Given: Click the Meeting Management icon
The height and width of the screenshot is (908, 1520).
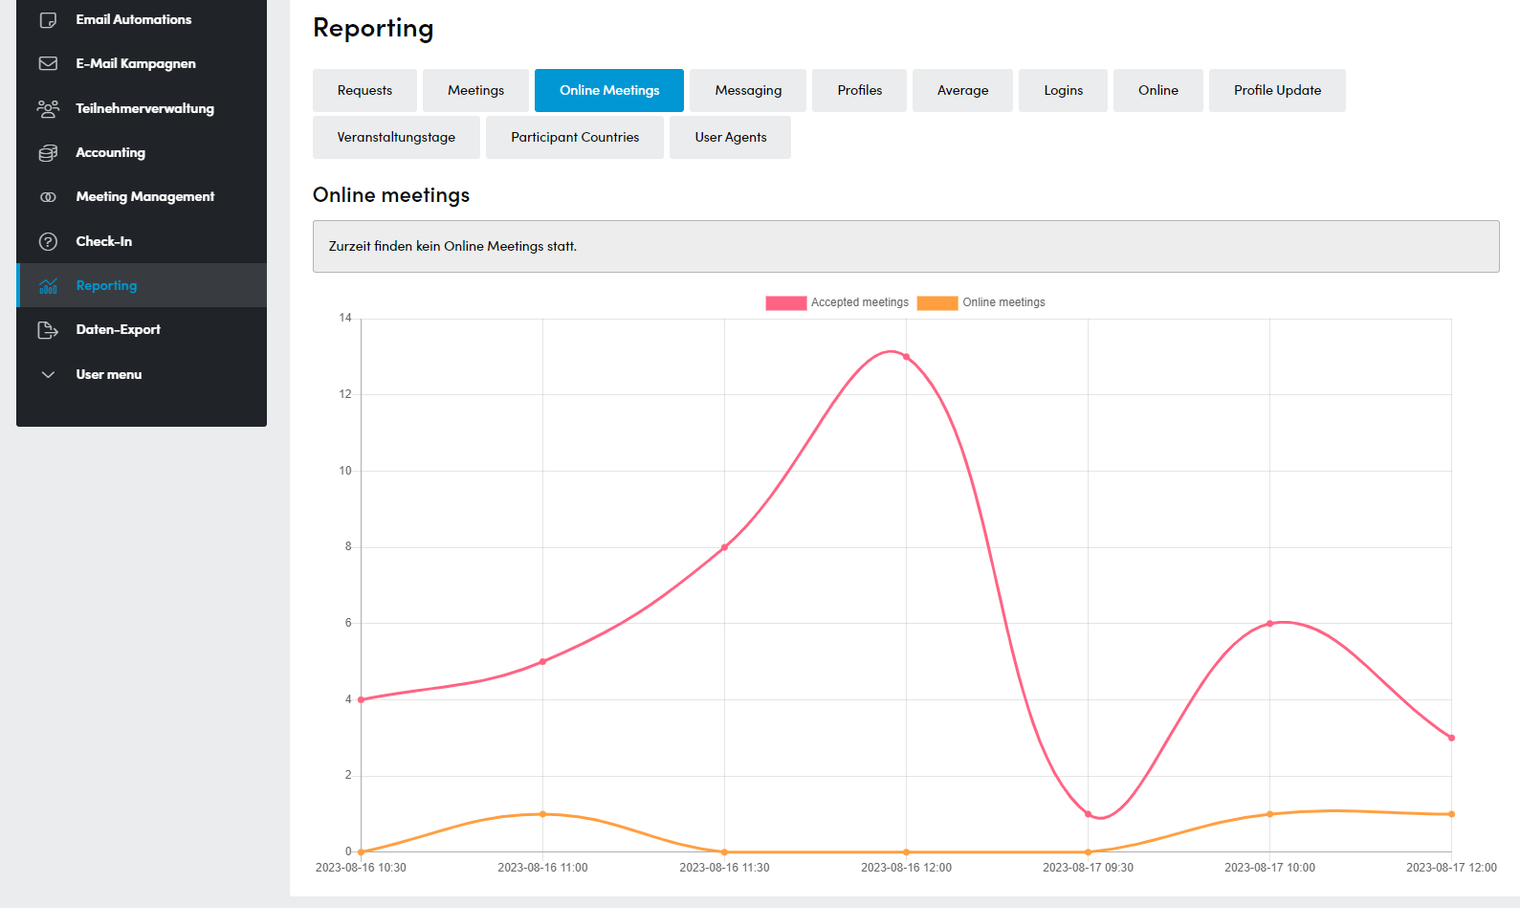Looking at the screenshot, I should pos(47,197).
